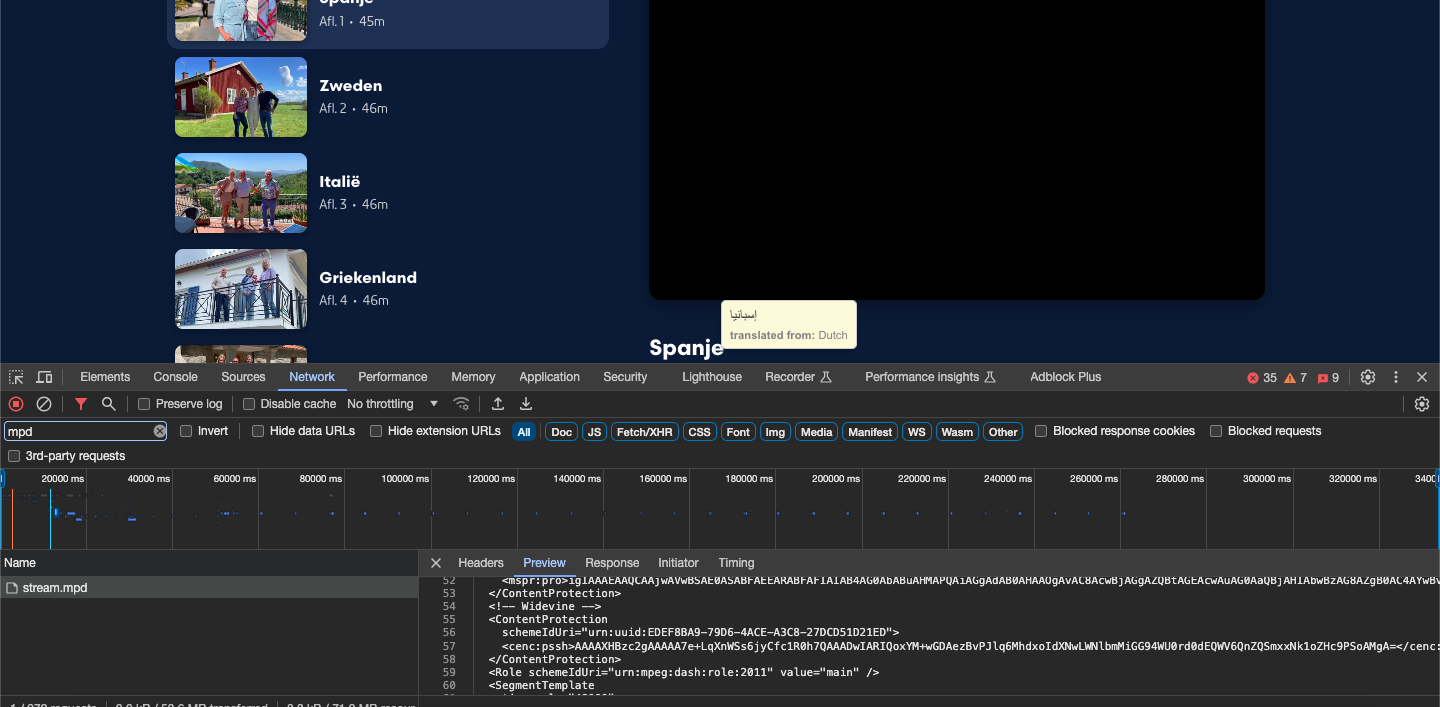Image resolution: width=1440 pixels, height=707 pixels.
Task: Open DevTools settings gear in tab bar
Action: pos(1368,377)
